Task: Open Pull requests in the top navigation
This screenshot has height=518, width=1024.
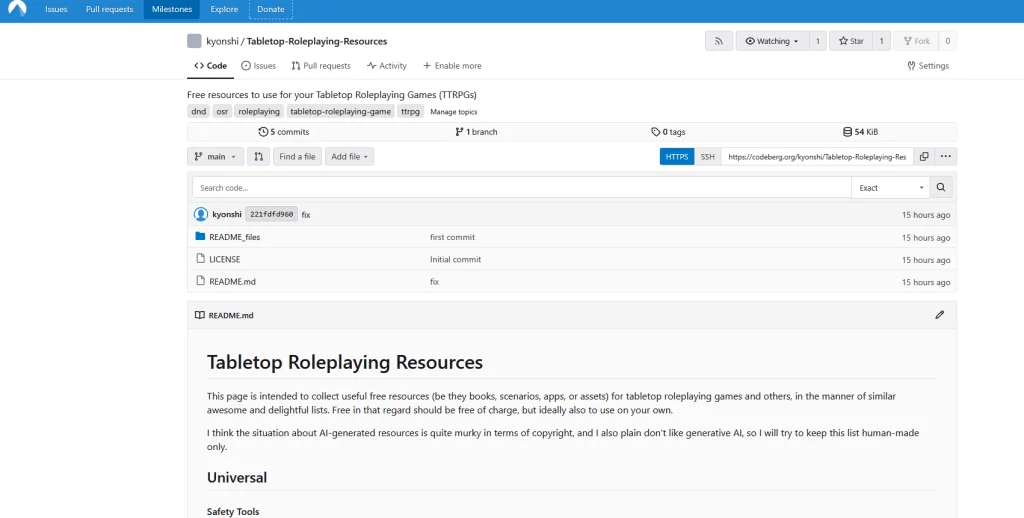Action: (x=109, y=9)
